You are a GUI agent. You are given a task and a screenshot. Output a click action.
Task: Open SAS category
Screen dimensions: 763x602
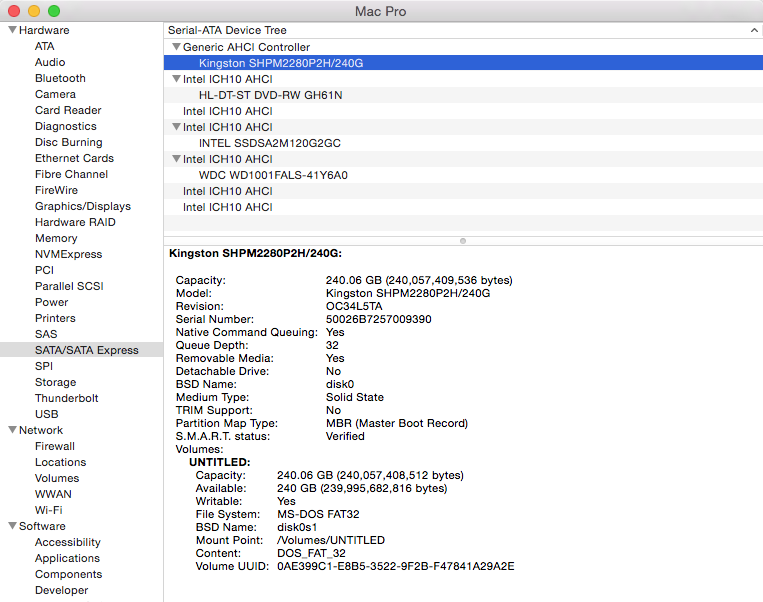pos(46,334)
